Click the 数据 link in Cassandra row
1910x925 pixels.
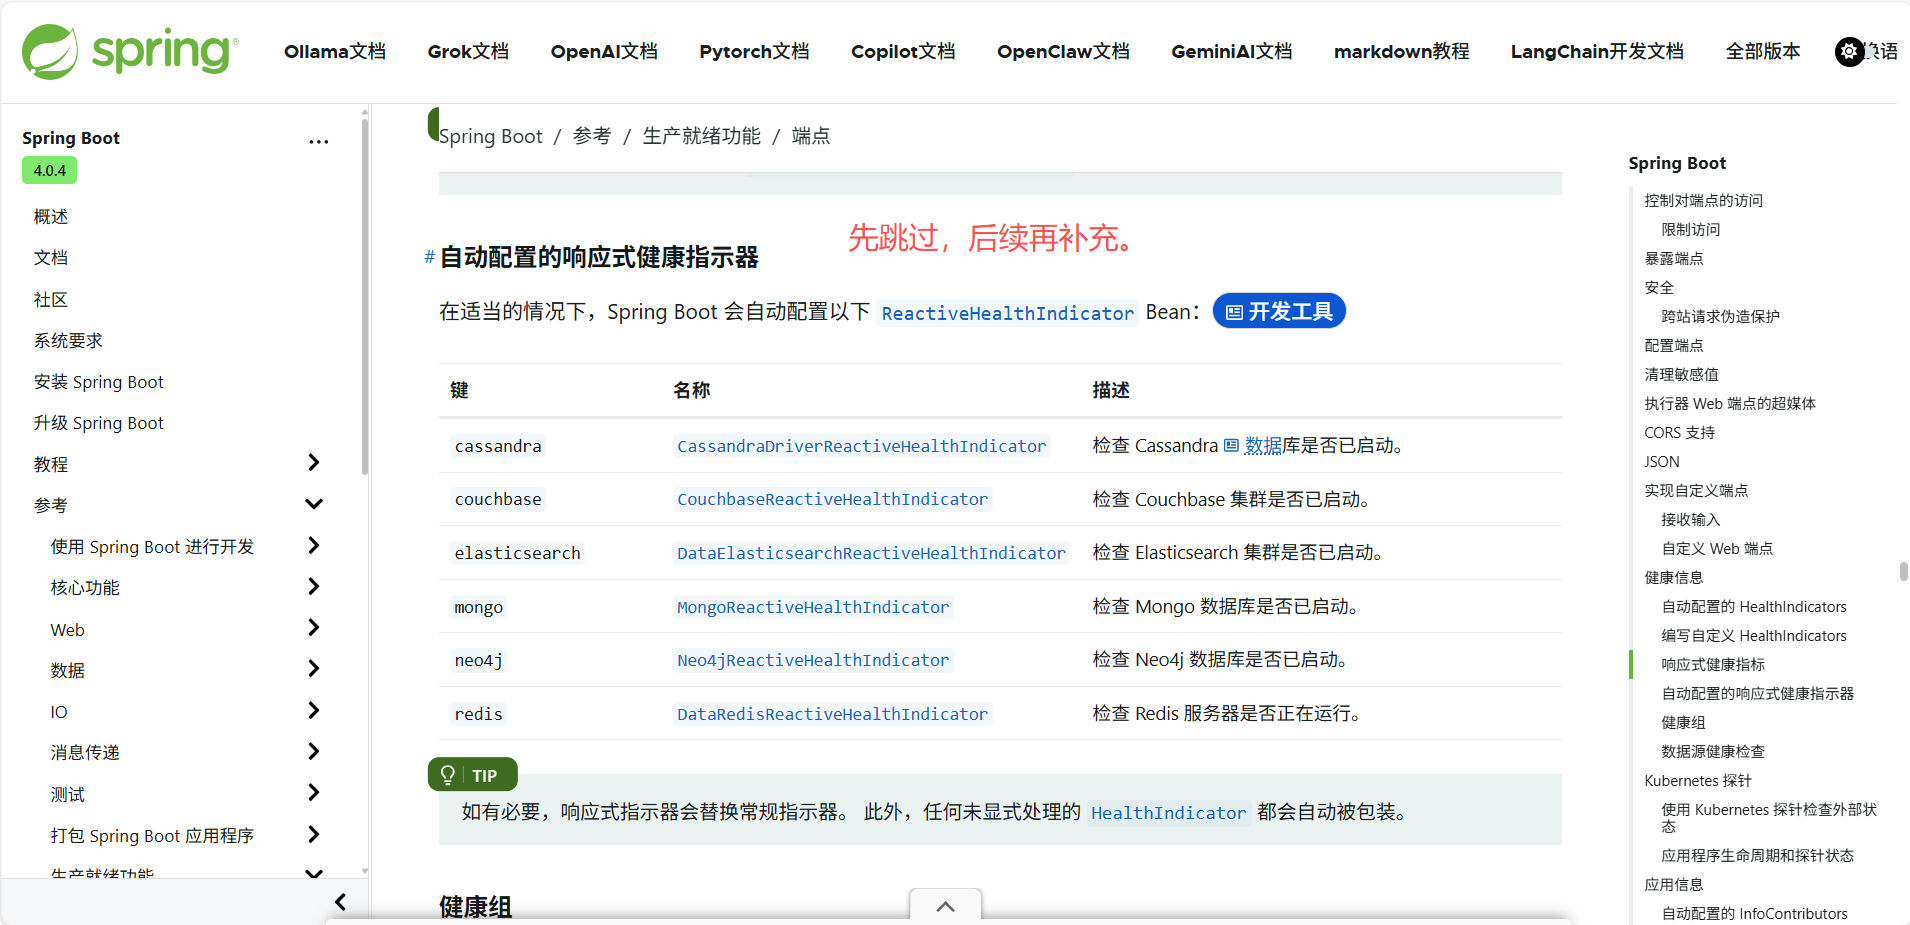coord(1263,445)
